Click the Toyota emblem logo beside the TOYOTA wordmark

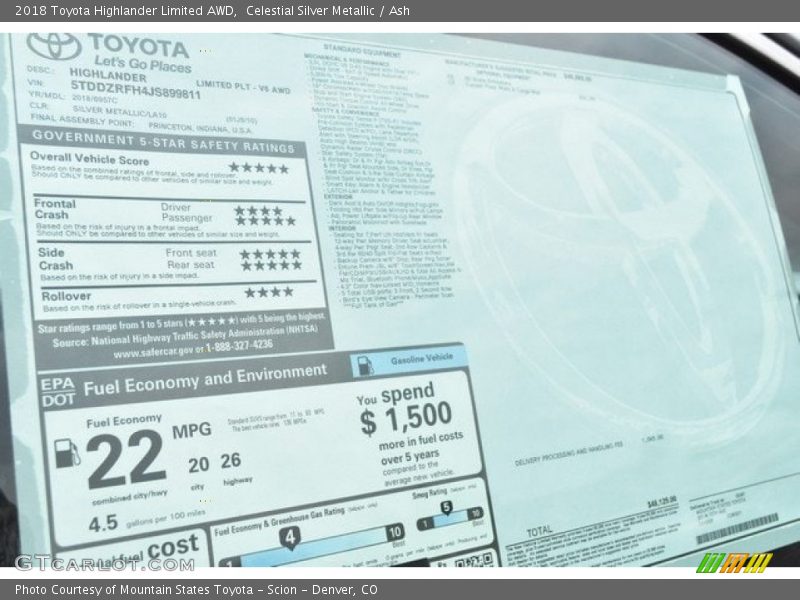coord(54,46)
